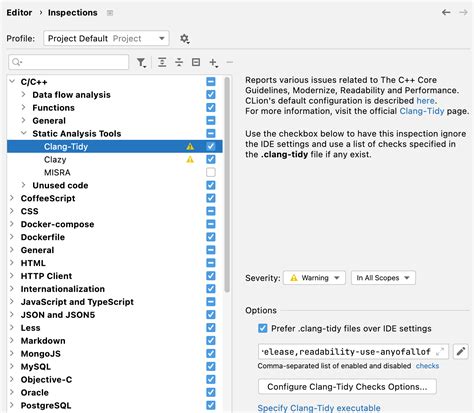Open the inspections filter funnel icon
474x413 pixels.
[141, 62]
